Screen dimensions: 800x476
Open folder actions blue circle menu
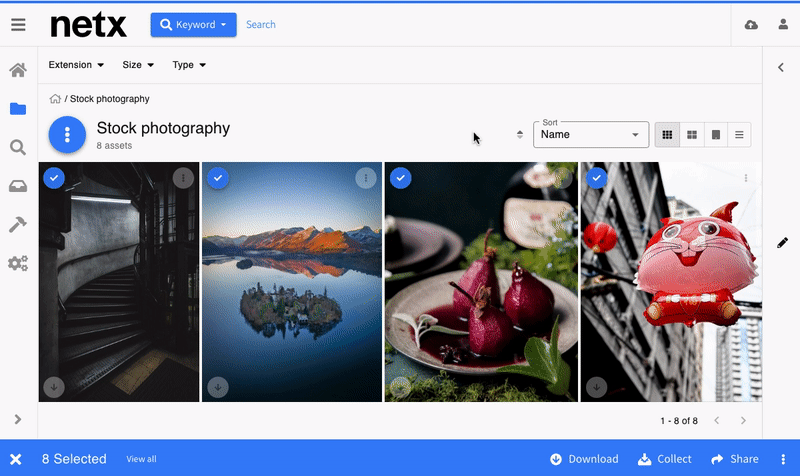(x=67, y=135)
